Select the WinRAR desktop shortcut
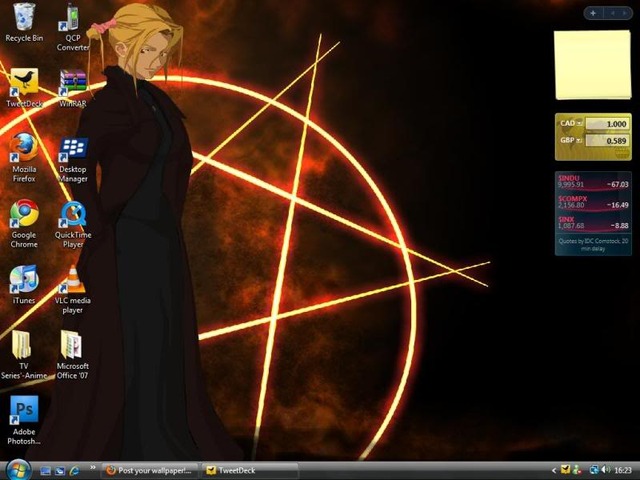Screen dimensions: 640x480 73,88
